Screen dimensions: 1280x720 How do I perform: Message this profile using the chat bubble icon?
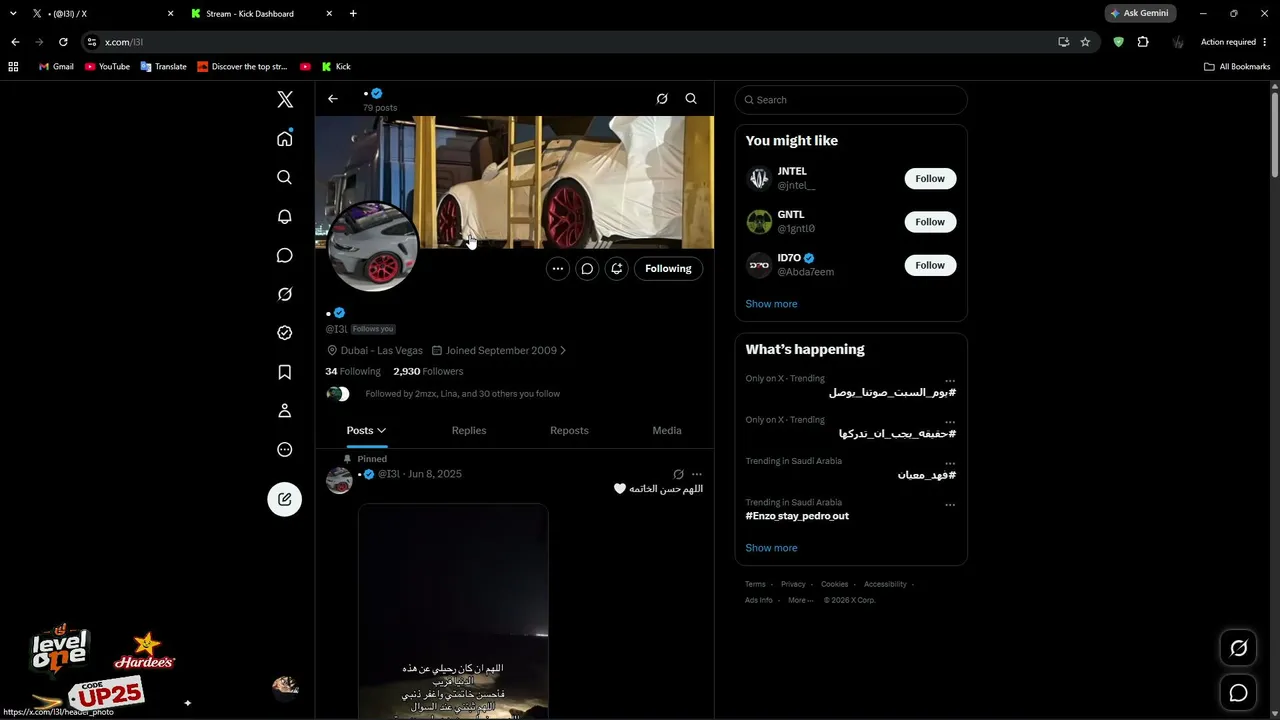588,268
